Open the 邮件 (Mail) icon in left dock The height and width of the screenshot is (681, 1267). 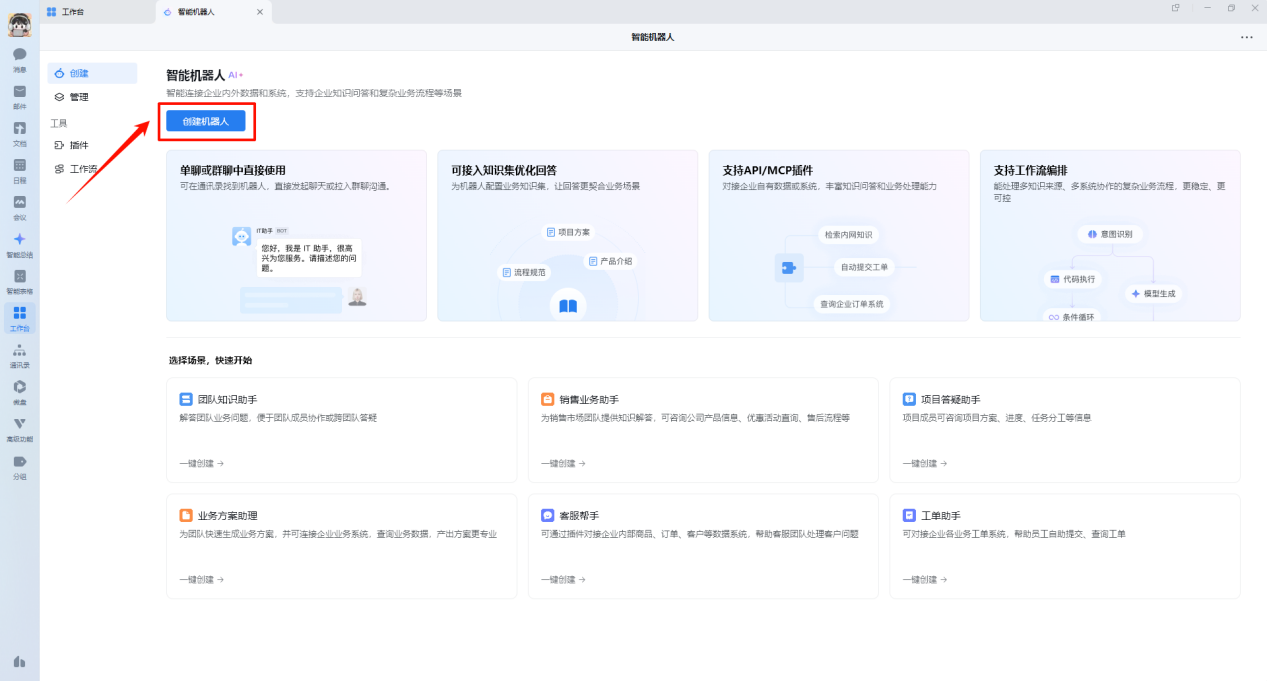click(19, 95)
